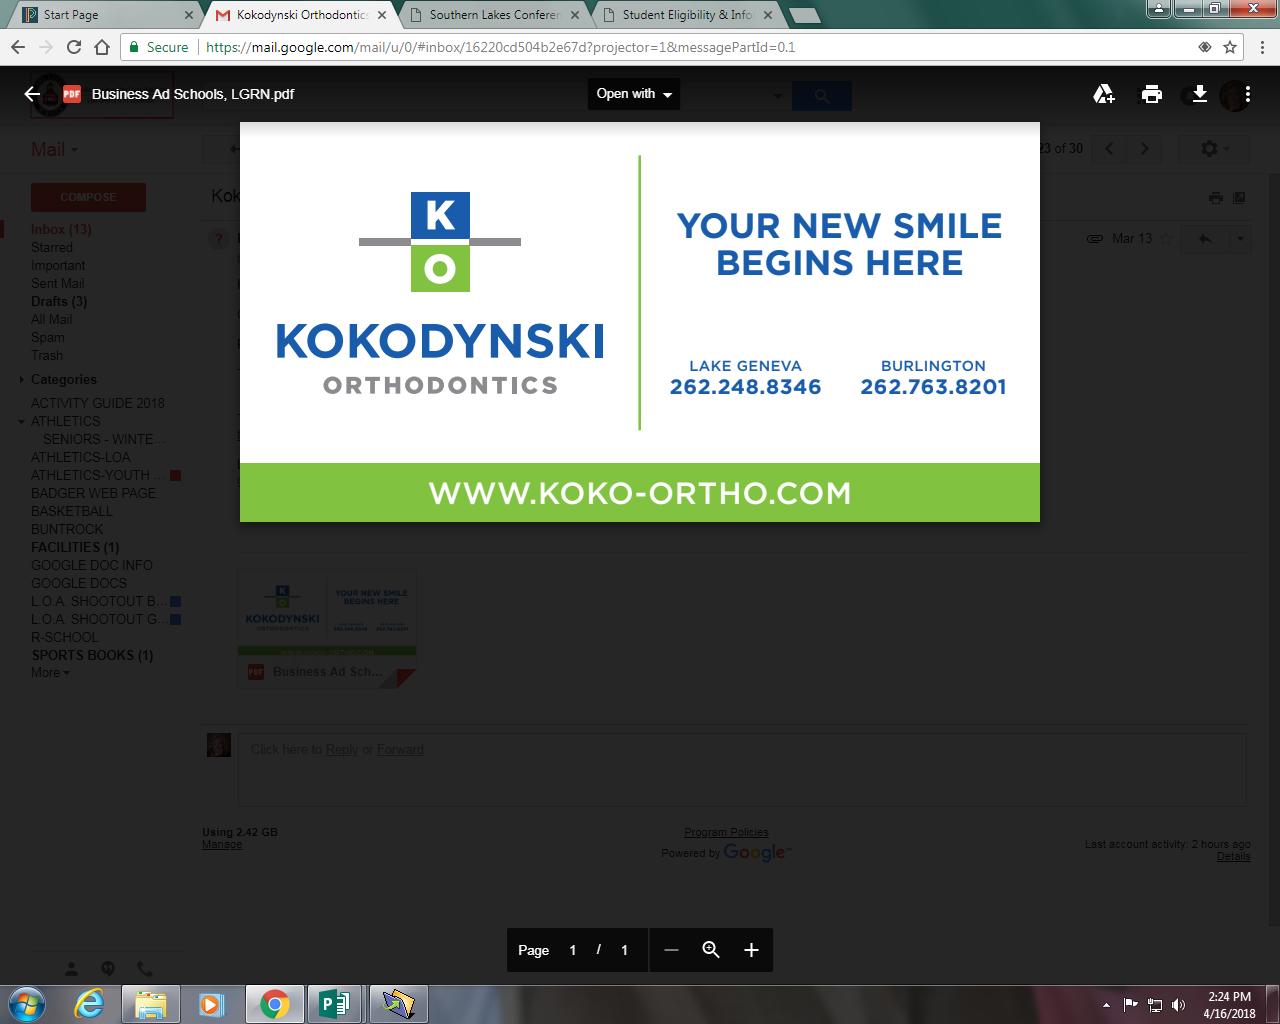Launch Internet Explorer from the taskbar
Image resolution: width=1280 pixels, height=1024 pixels.
click(x=89, y=1004)
